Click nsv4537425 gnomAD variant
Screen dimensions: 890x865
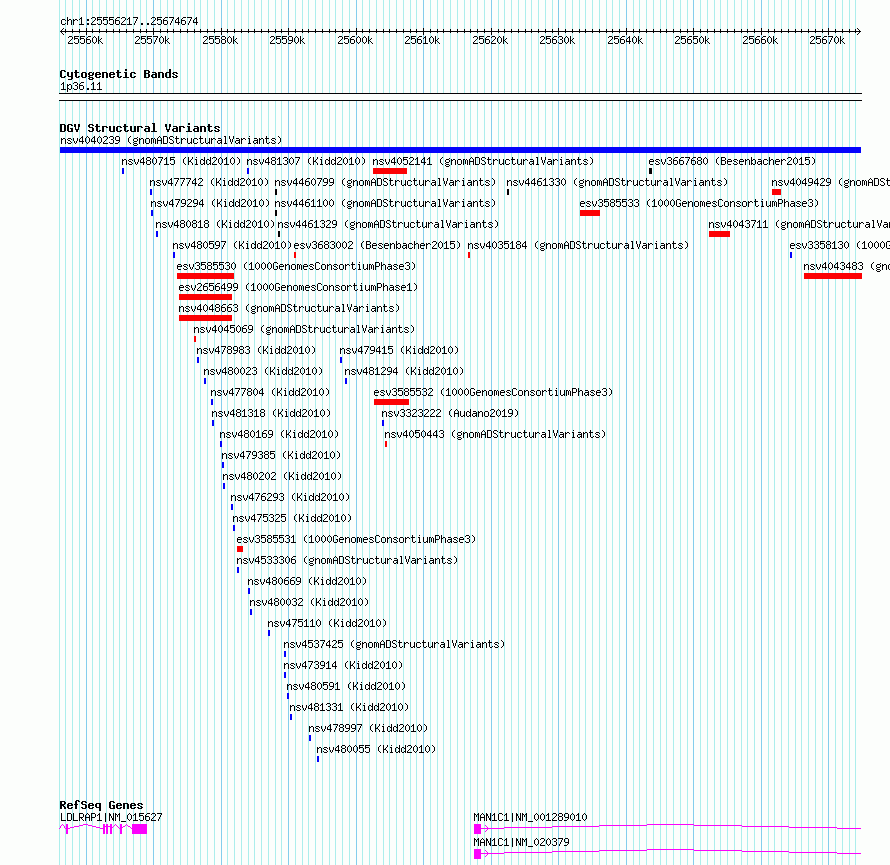tap(394, 644)
